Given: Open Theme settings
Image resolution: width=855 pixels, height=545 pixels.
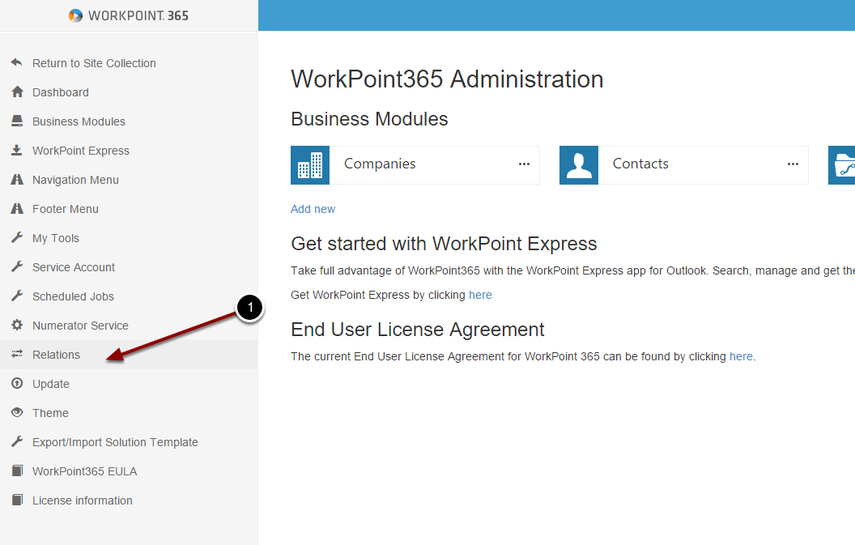Looking at the screenshot, I should click(x=50, y=413).
